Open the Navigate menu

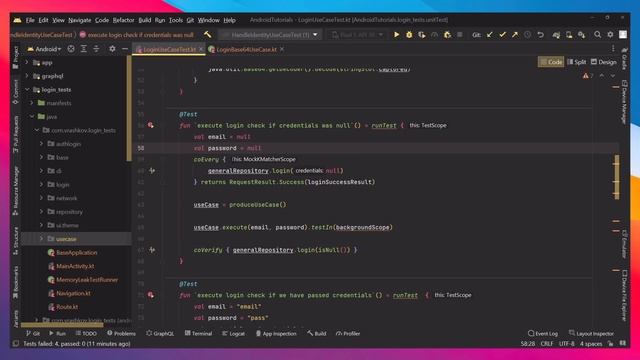tap(80, 20)
